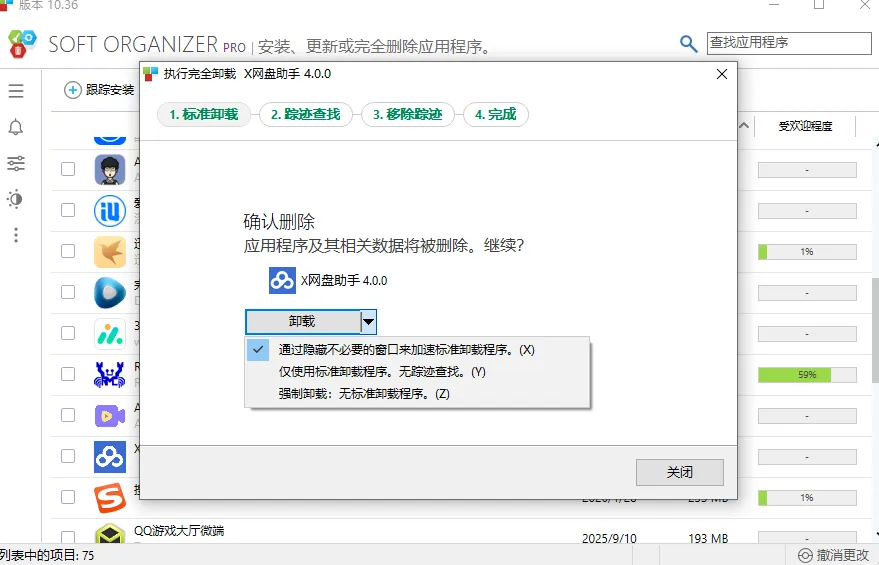Focus the 查找应用程序 search field

pyautogui.click(x=789, y=43)
